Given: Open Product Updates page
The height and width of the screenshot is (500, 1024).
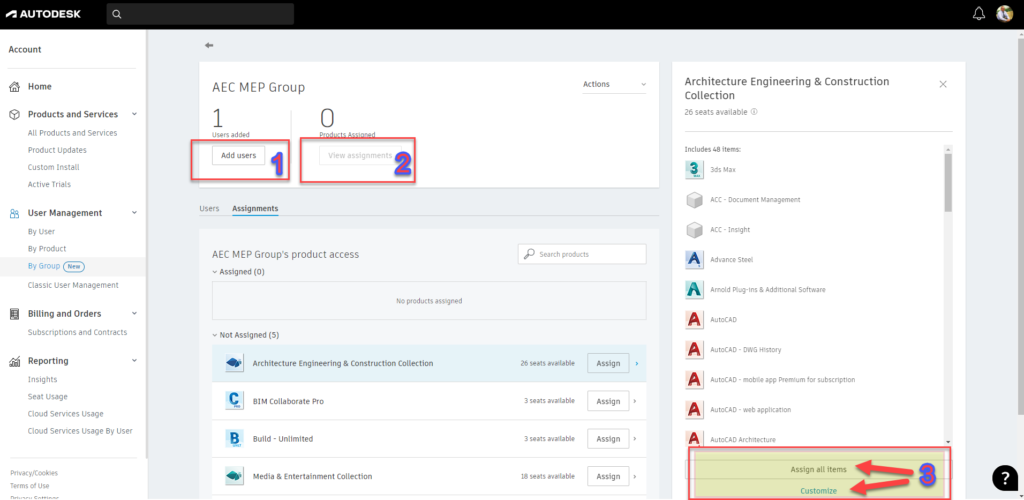Looking at the screenshot, I should 57,150.
